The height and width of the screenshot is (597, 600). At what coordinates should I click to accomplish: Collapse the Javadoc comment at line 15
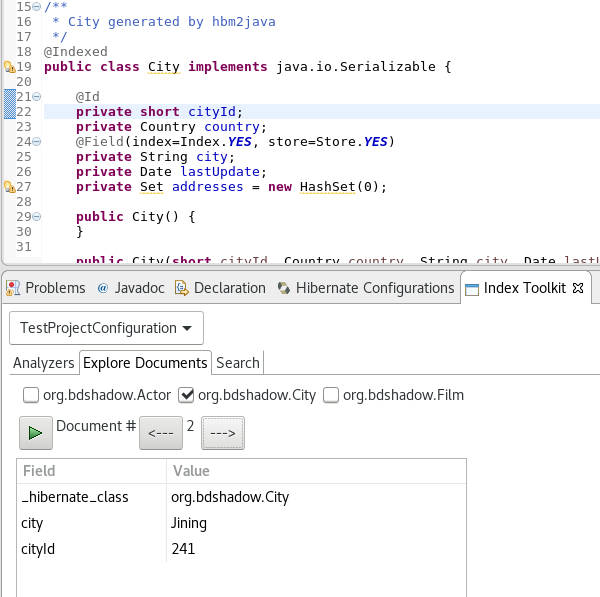click(x=37, y=7)
